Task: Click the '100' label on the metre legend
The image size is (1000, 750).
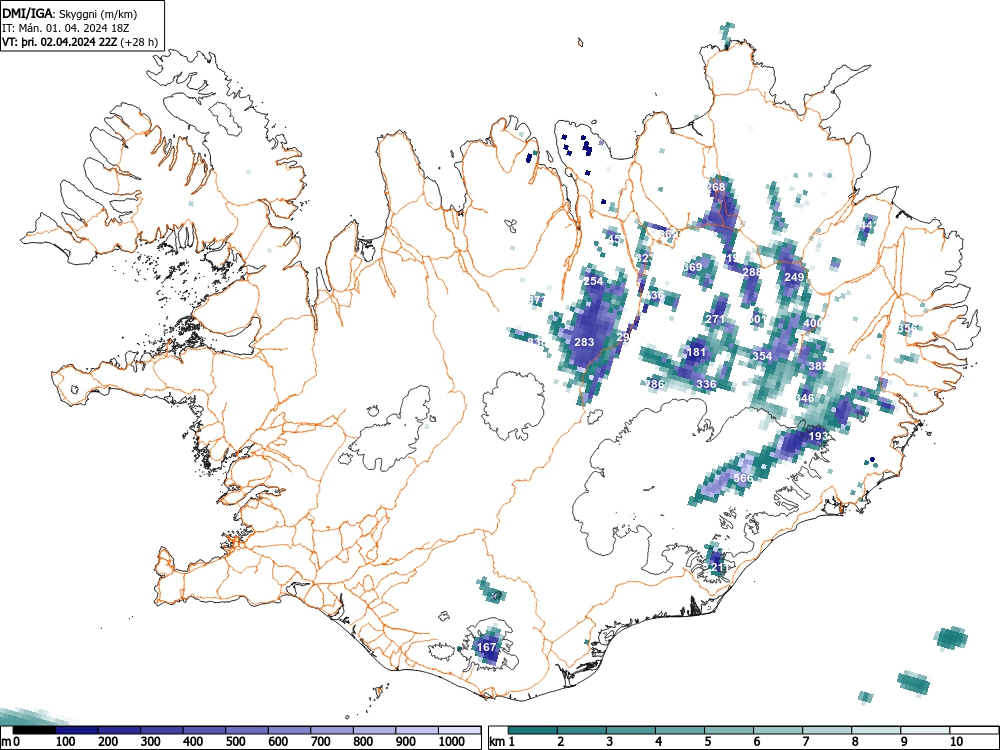Action: (x=66, y=742)
